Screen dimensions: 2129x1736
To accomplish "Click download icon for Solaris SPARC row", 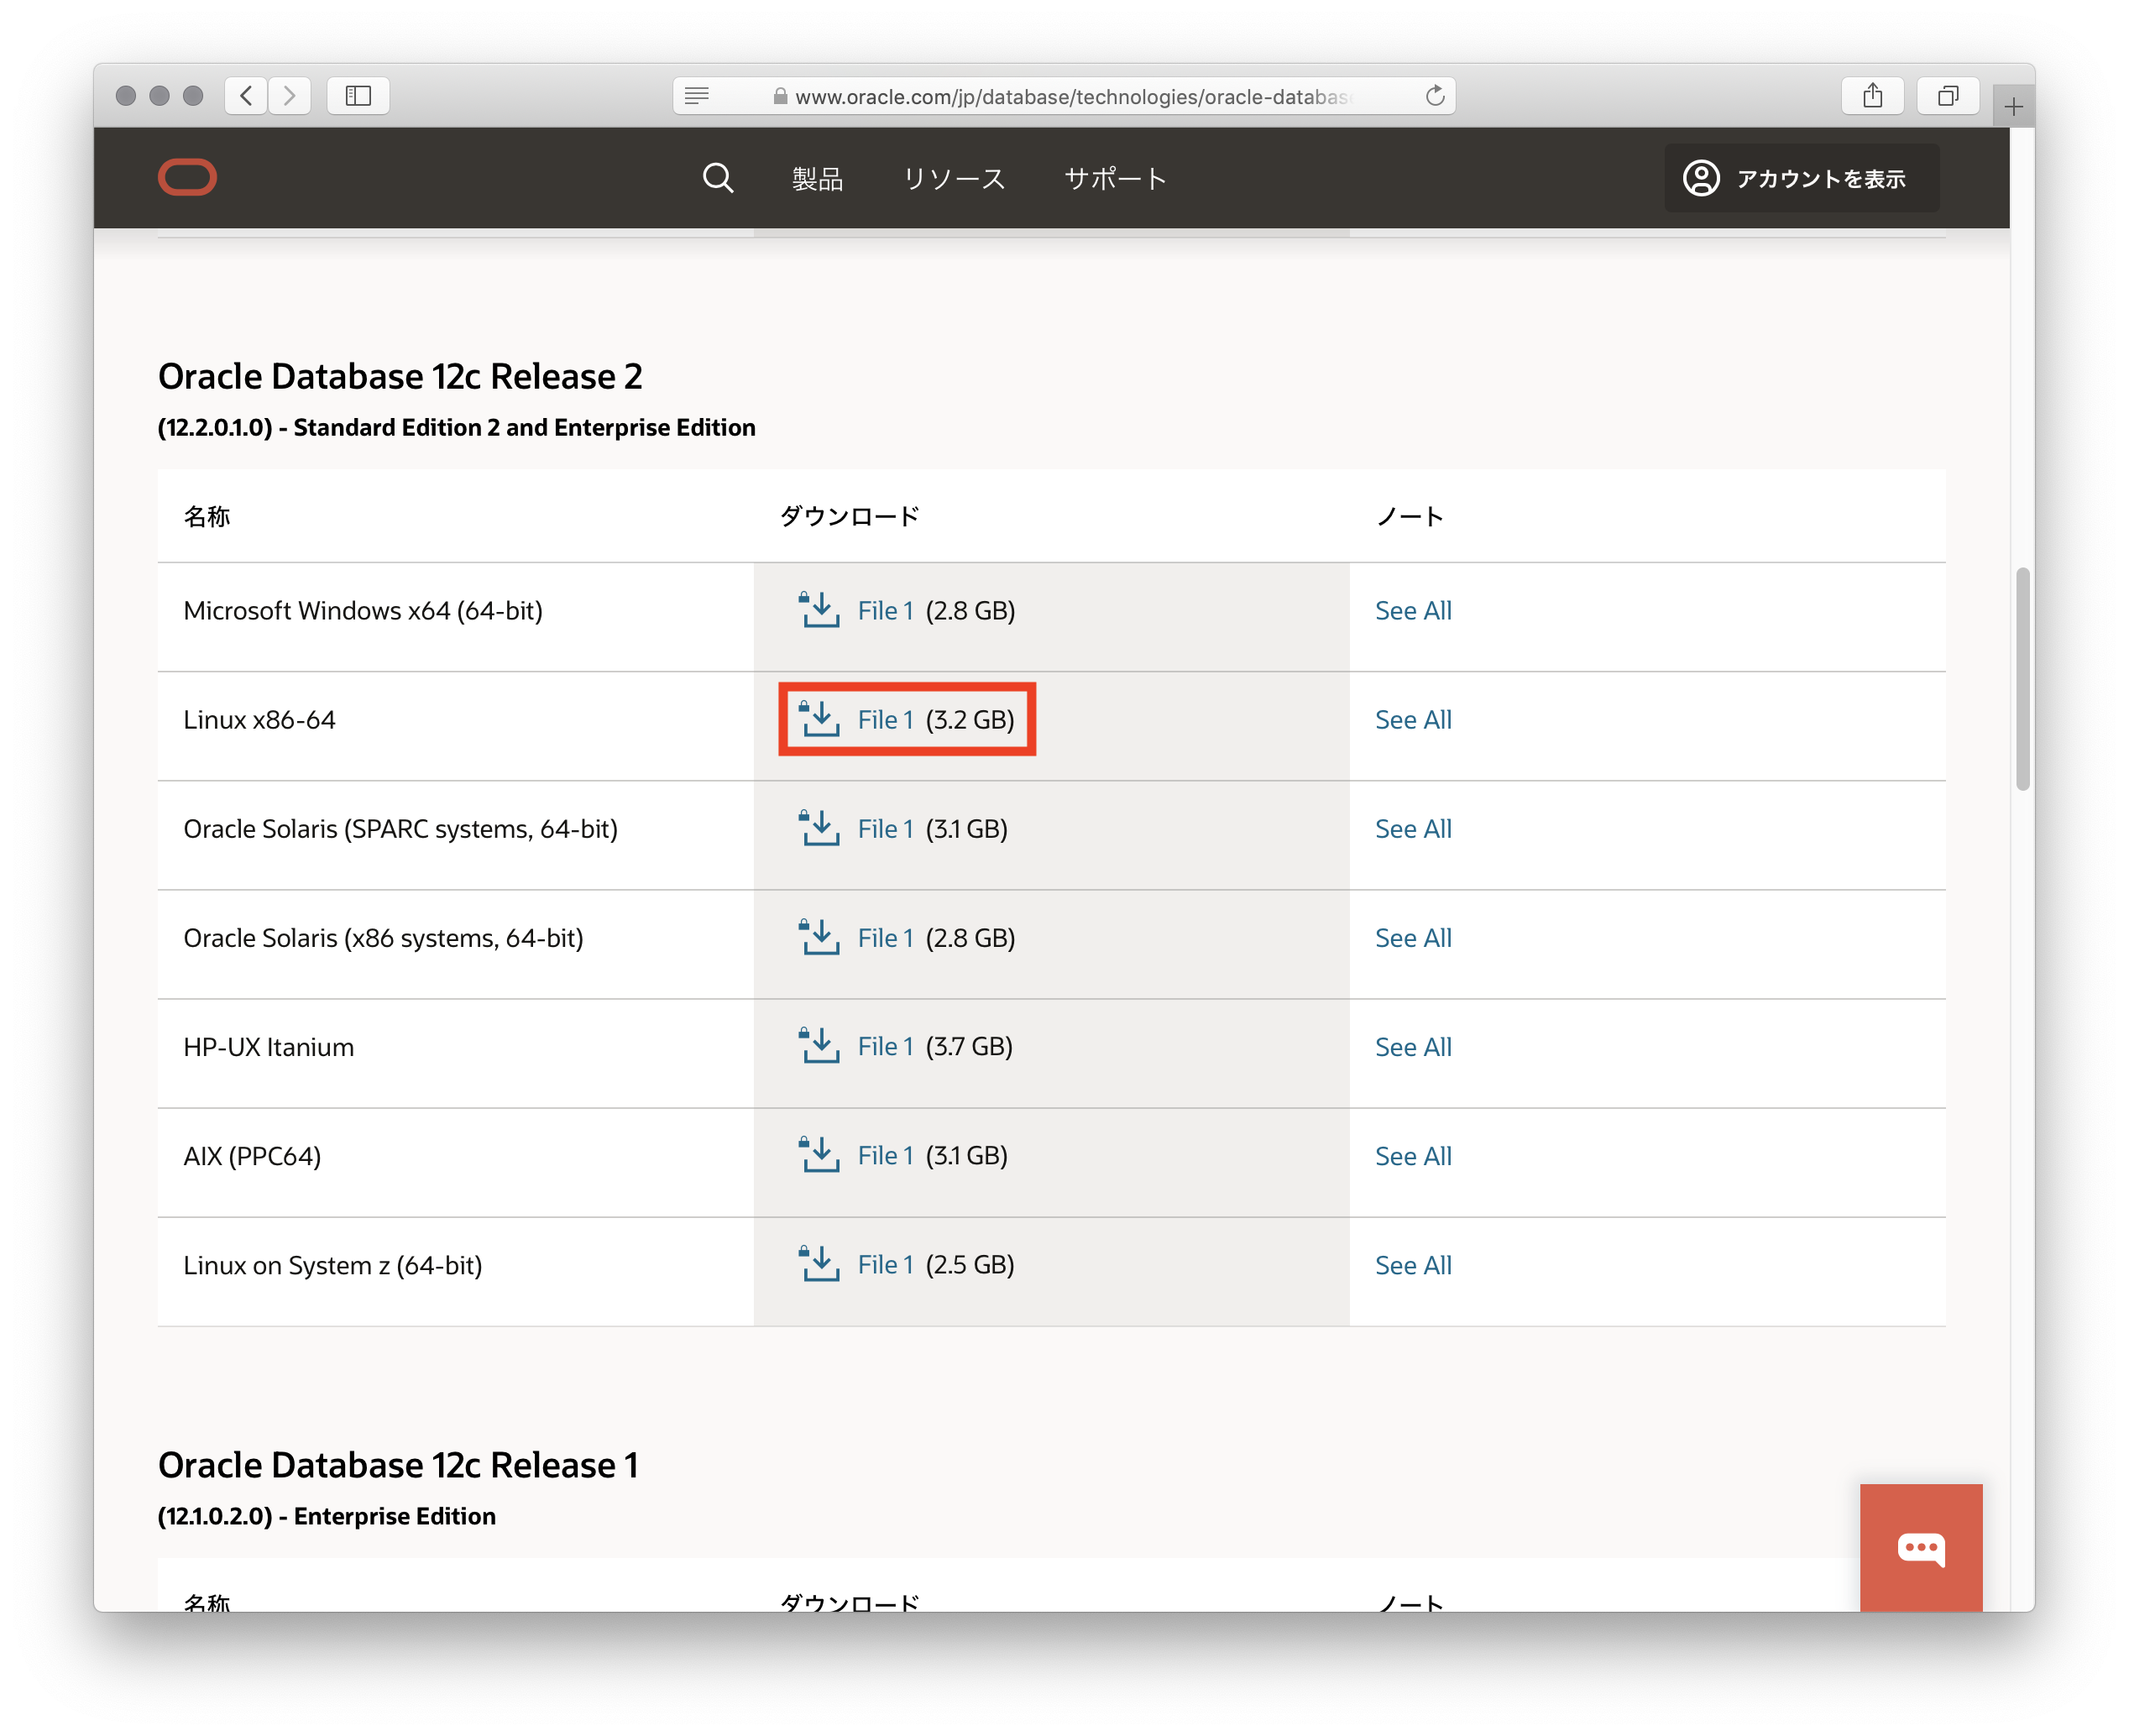I will (x=819, y=827).
